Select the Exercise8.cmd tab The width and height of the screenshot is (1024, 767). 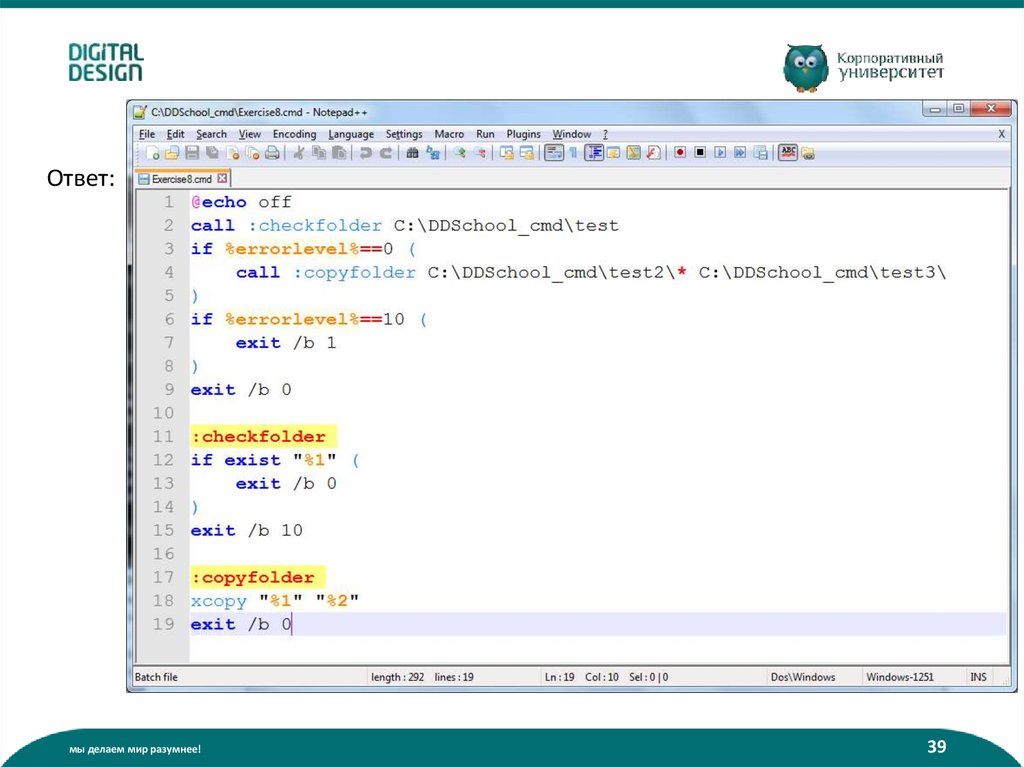pos(180,179)
